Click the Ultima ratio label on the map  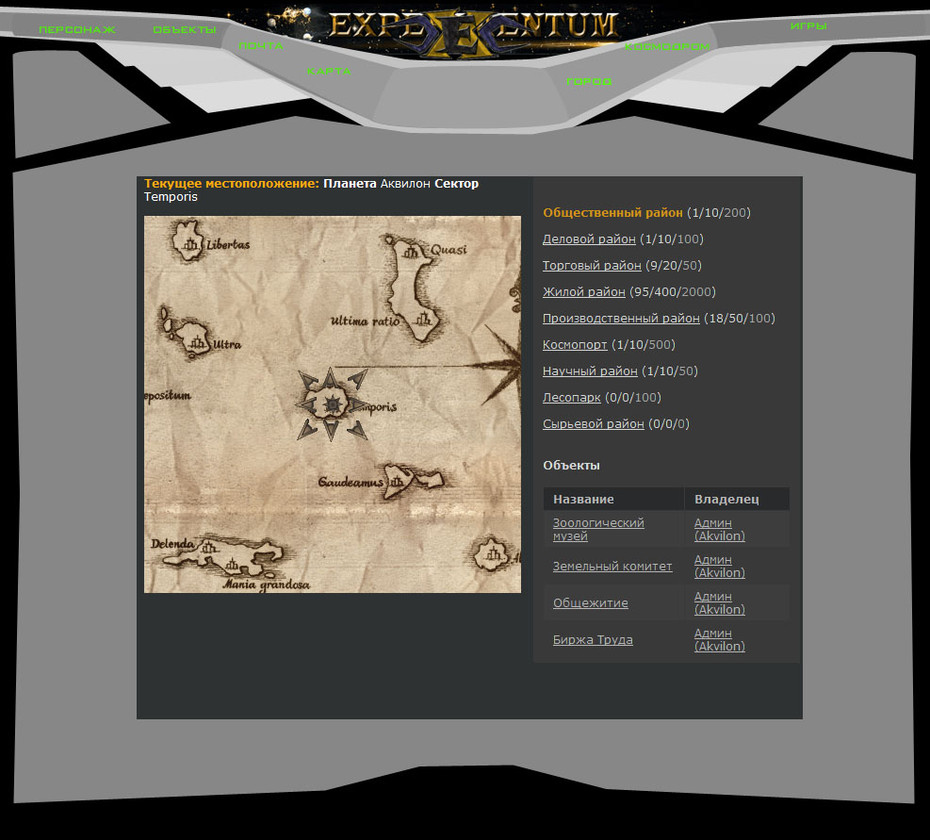(x=365, y=321)
